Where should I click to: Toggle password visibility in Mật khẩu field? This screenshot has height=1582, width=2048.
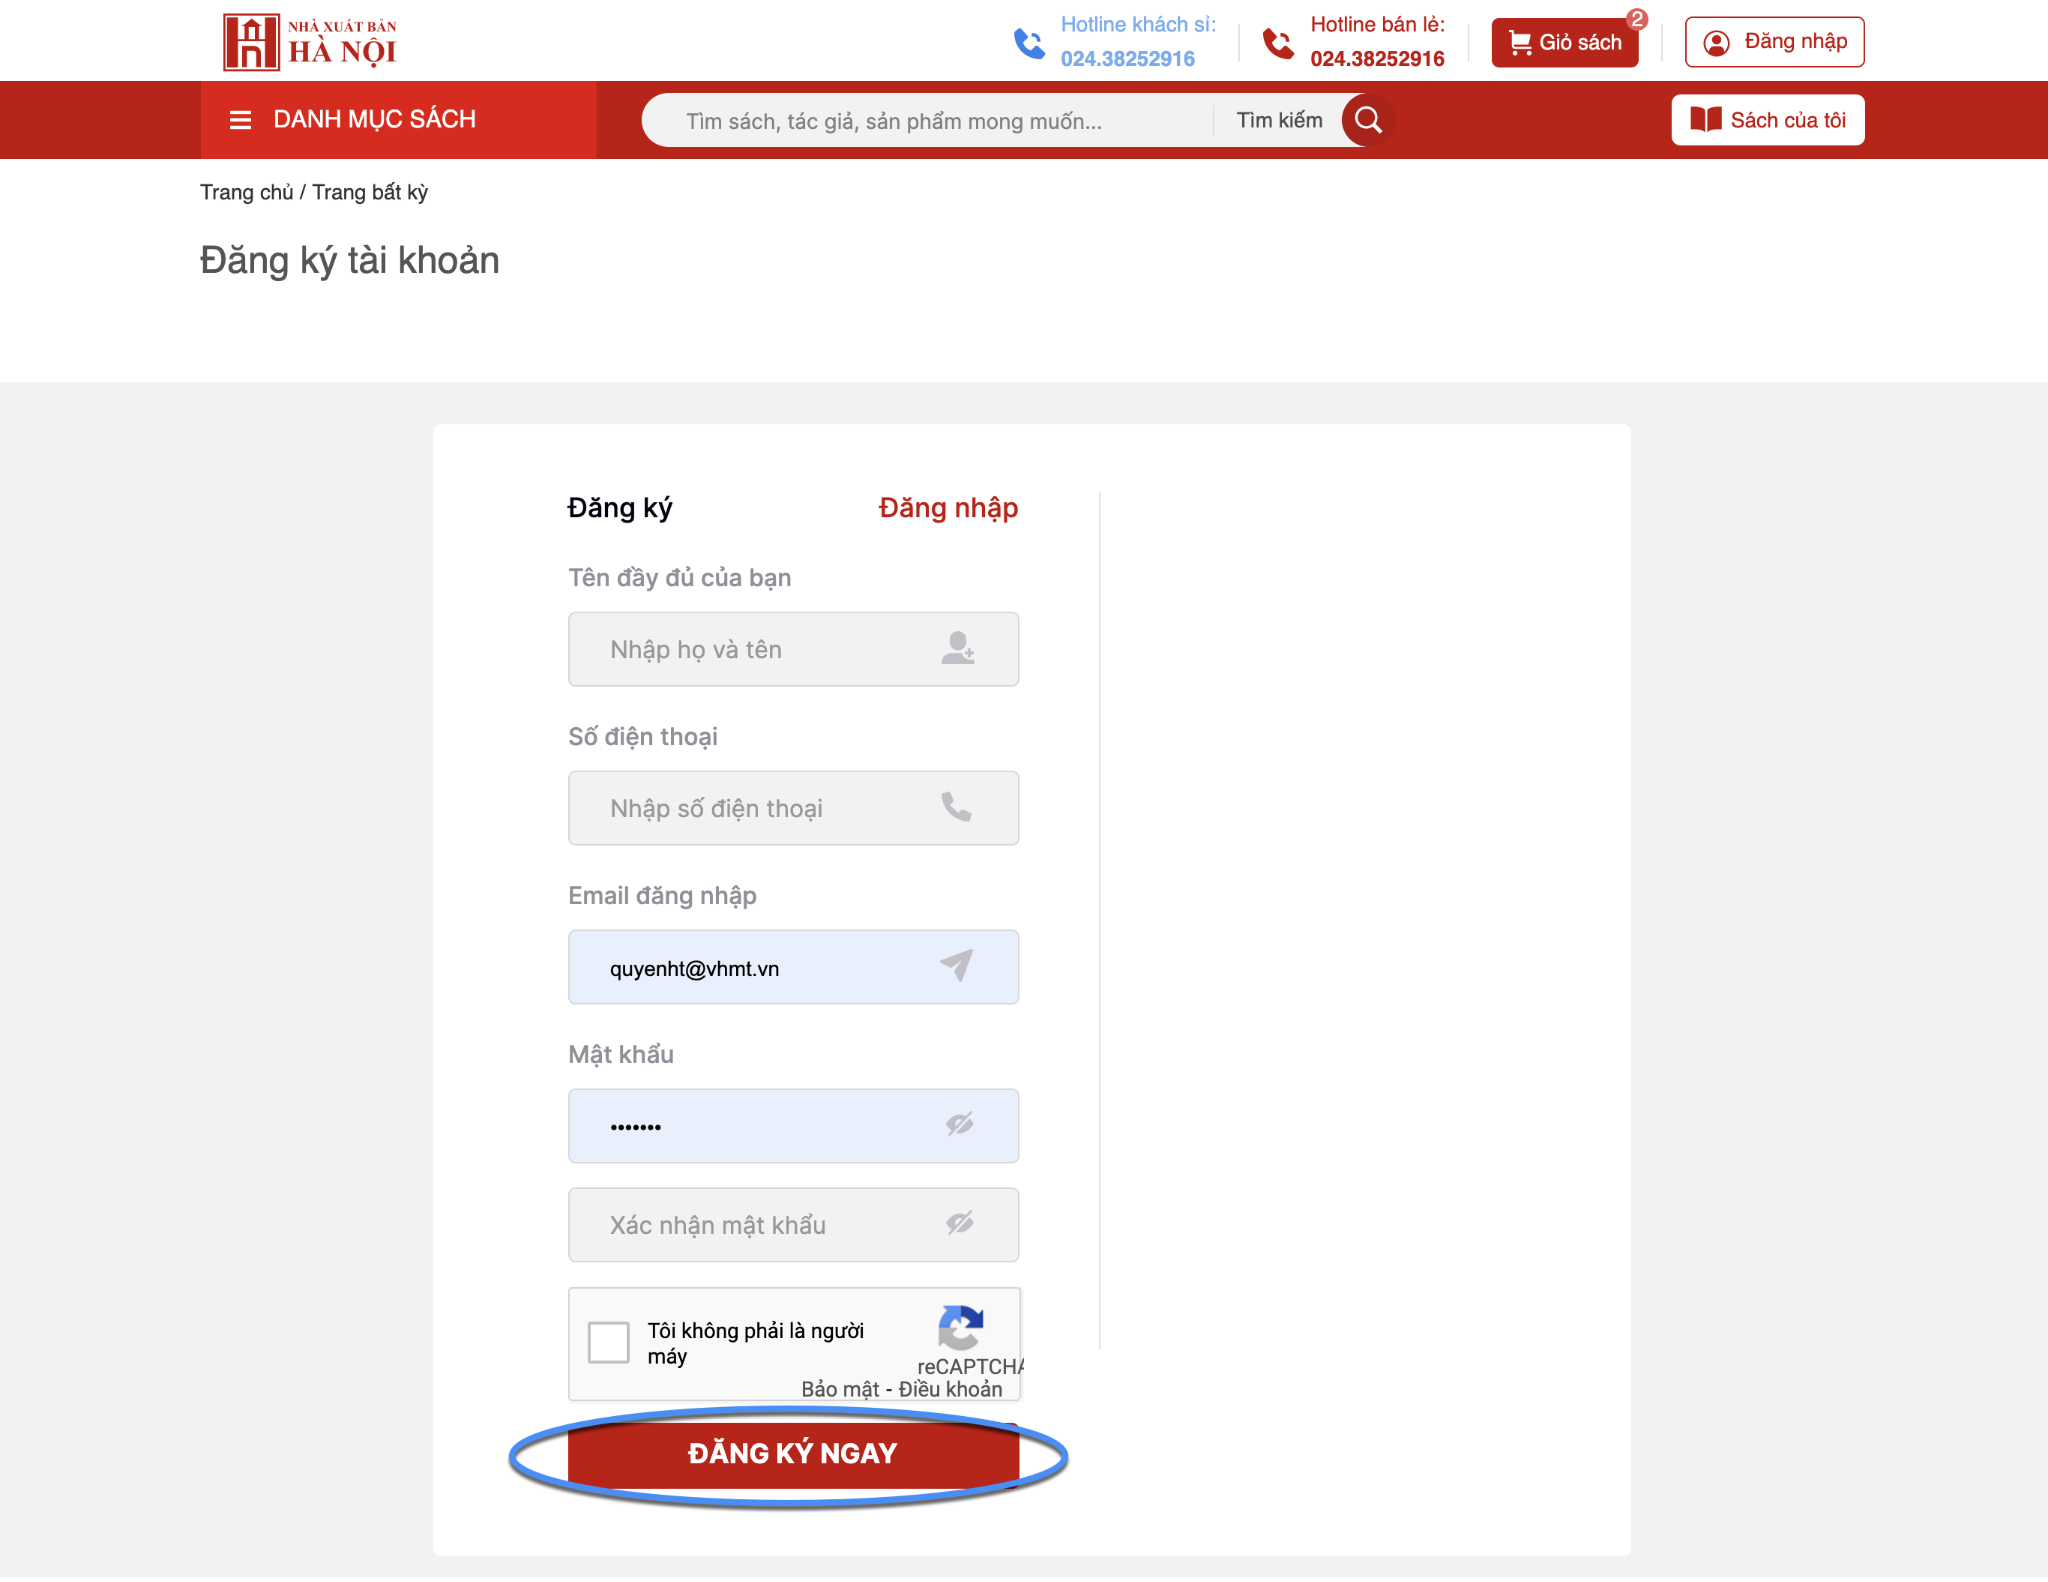960,1124
